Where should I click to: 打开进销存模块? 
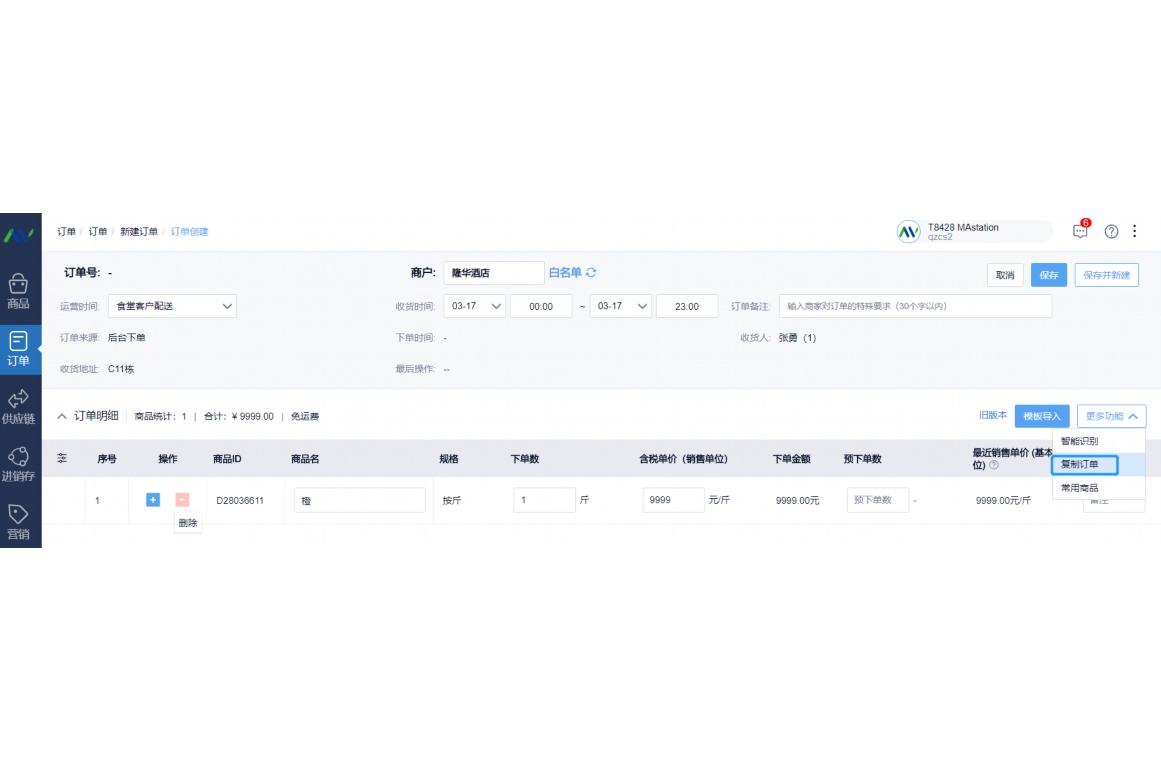tap(20, 463)
